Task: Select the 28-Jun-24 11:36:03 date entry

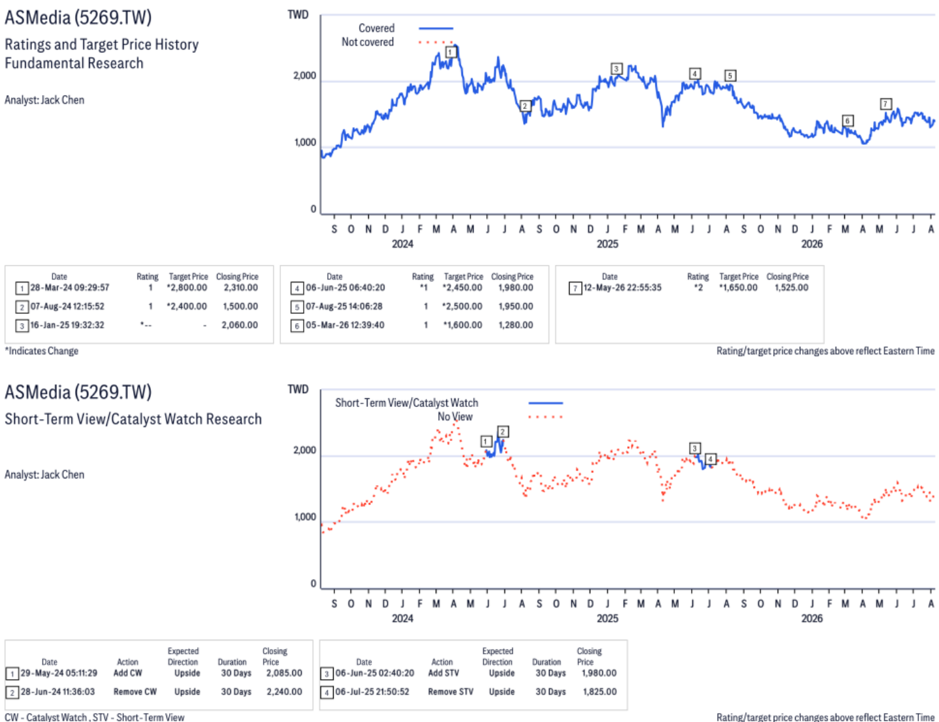Action: tap(57, 692)
